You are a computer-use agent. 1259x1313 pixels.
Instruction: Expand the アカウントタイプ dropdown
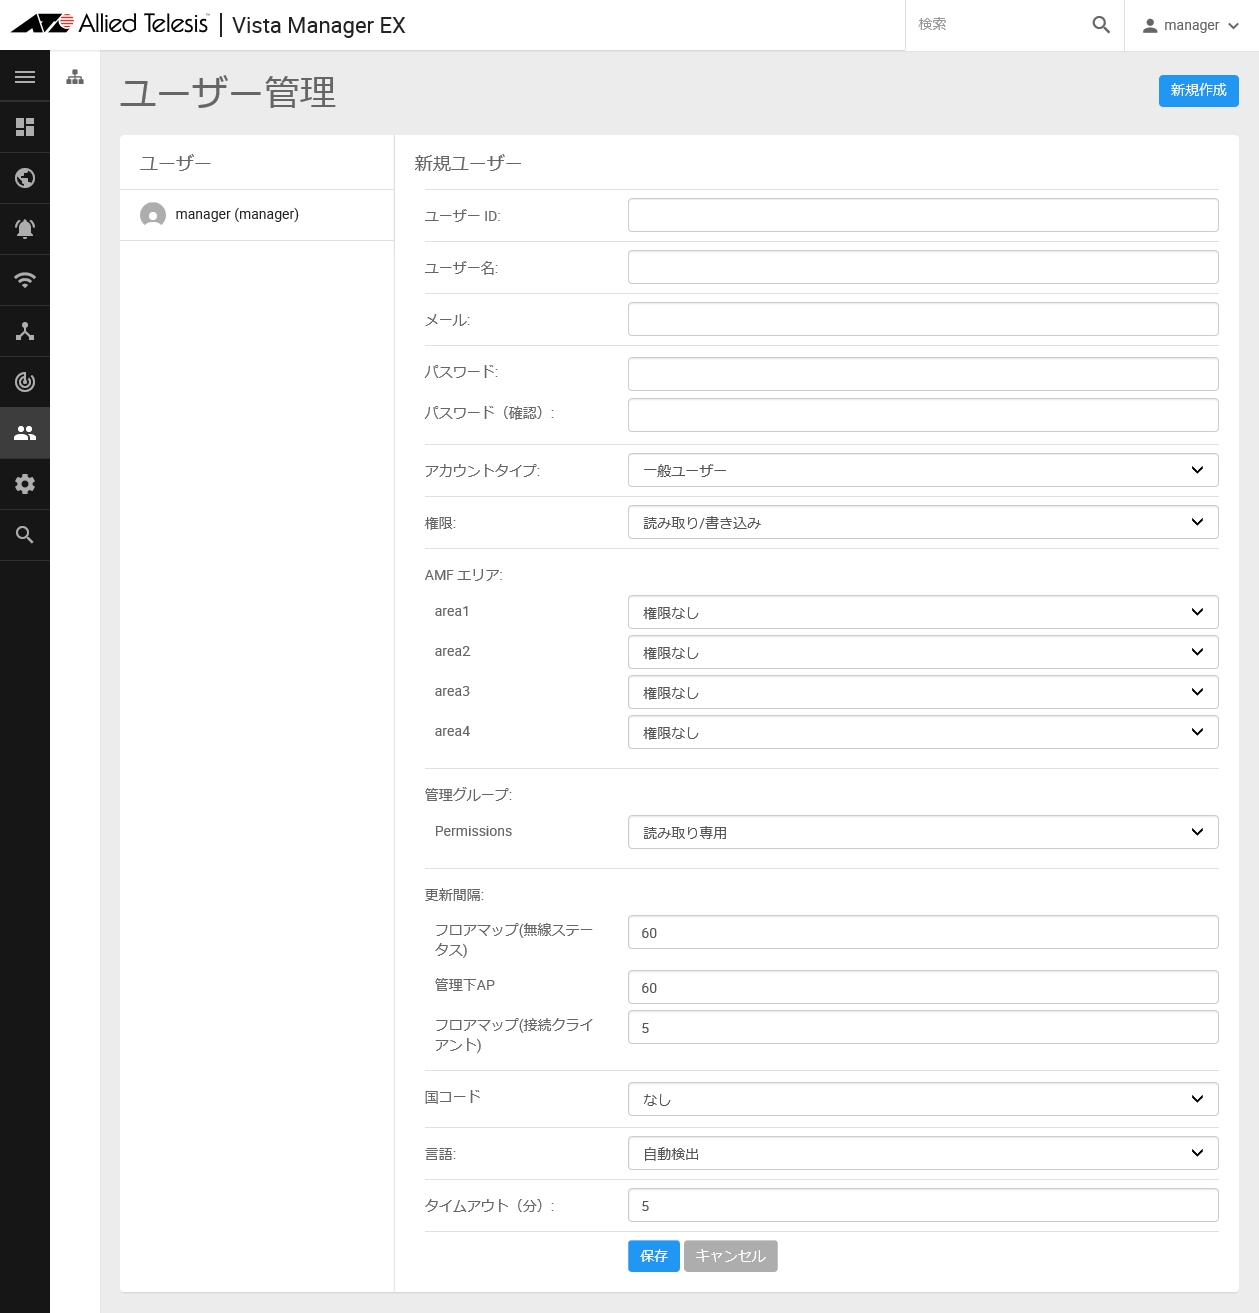[x=923, y=470]
